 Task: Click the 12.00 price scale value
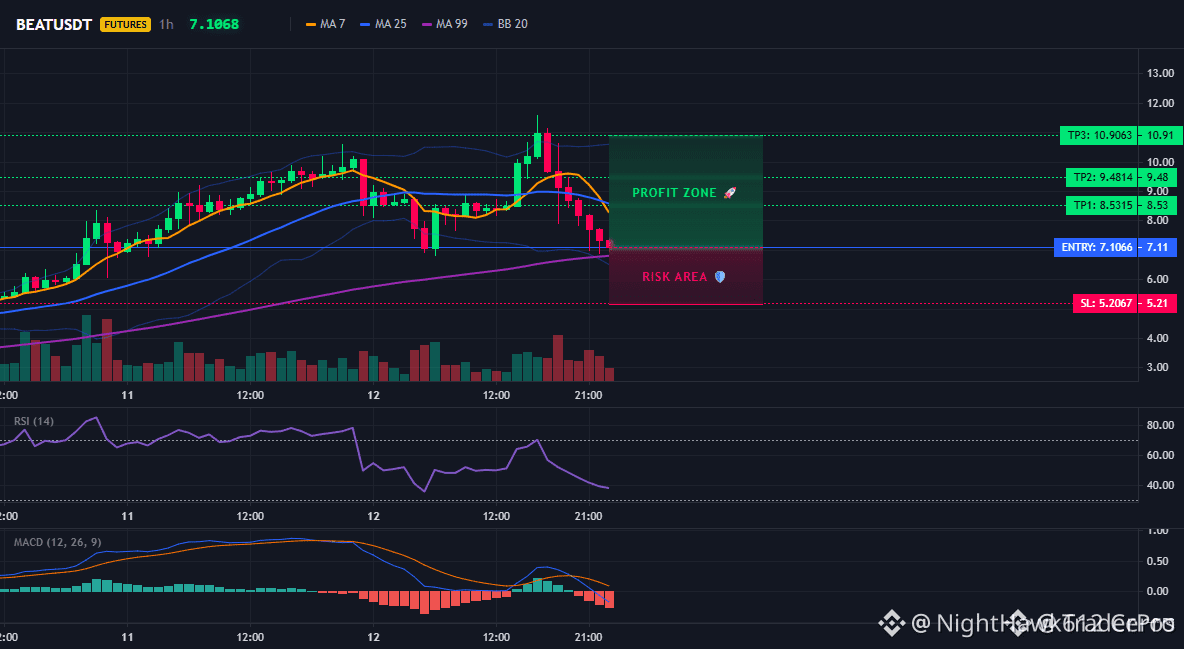[x=1161, y=103]
